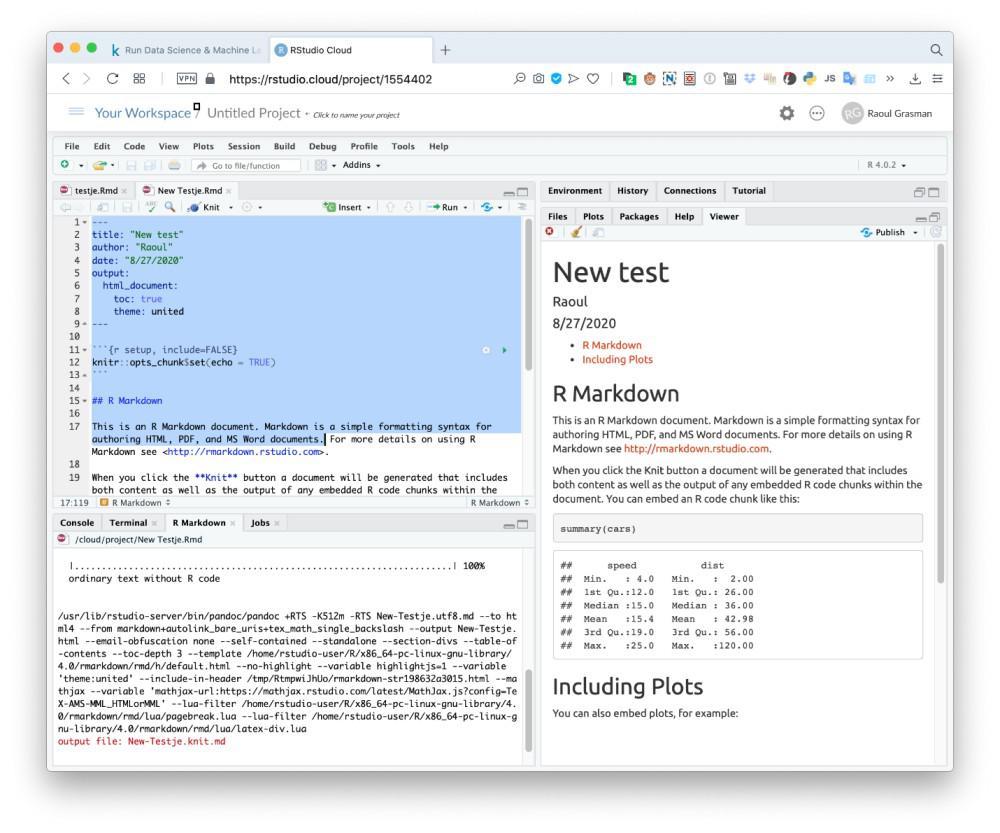The width and height of the screenshot is (1000, 833).
Task: Click the red stop icon in Viewer pane
Action: [550, 232]
